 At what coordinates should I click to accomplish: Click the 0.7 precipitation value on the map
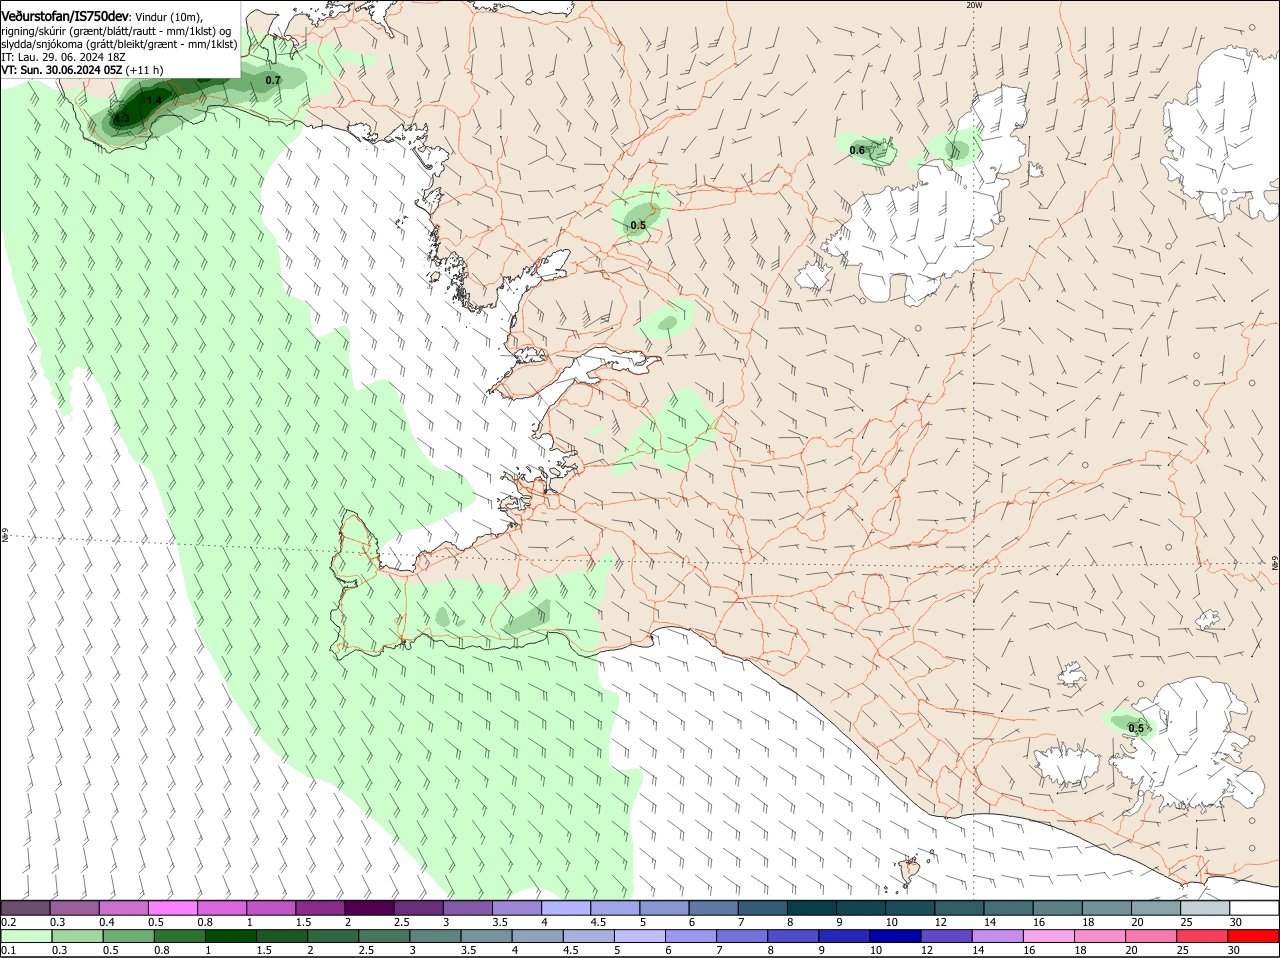273,80
